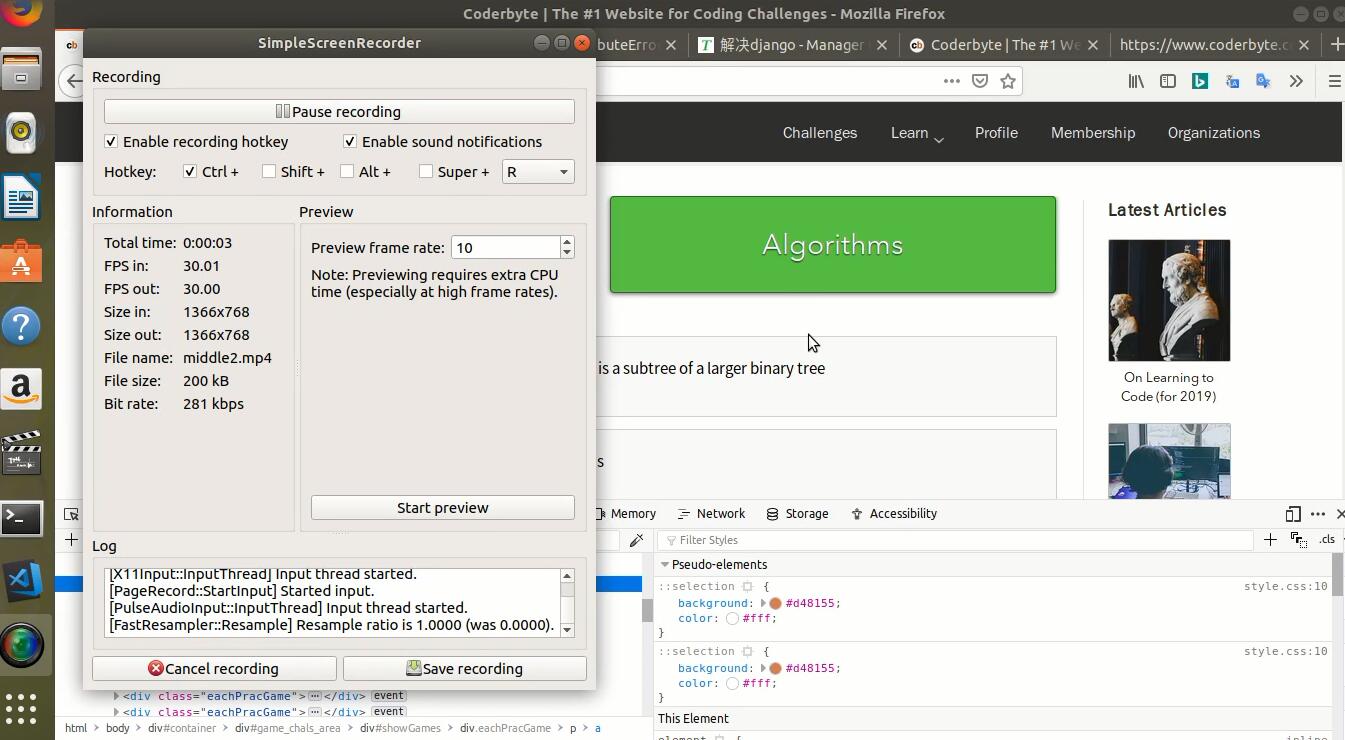The width and height of the screenshot is (1345, 740).
Task: Decrease preview frame rate with down arrow
Action: pyautogui.click(x=567, y=253)
